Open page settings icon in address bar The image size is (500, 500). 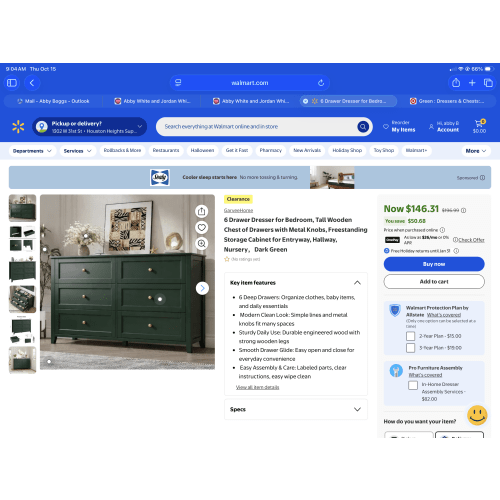click(178, 83)
